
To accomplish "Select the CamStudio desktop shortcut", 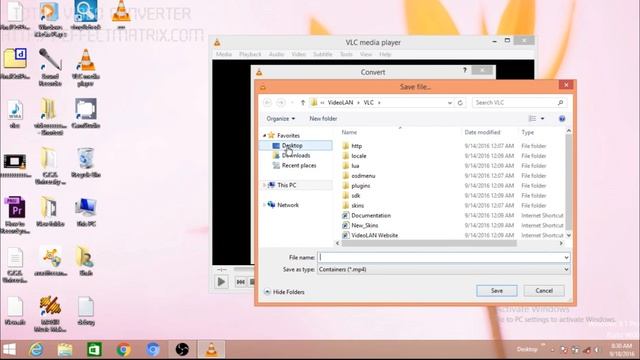I will coord(86,113).
